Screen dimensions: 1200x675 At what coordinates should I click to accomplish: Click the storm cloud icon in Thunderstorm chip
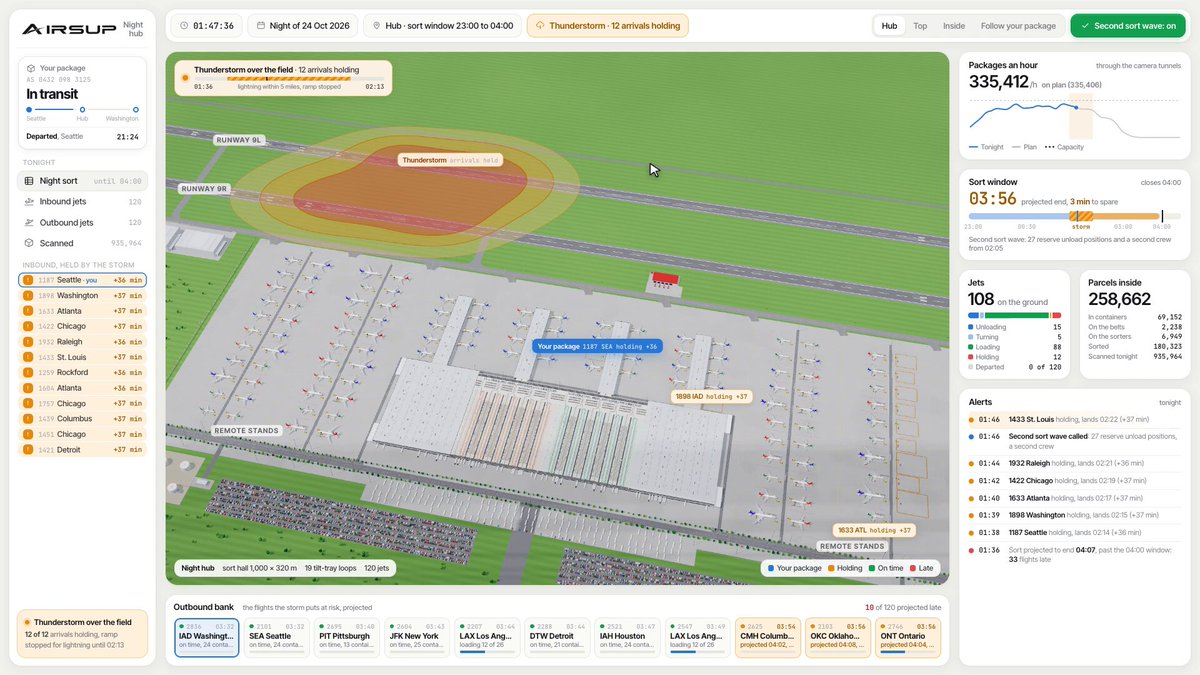point(540,25)
